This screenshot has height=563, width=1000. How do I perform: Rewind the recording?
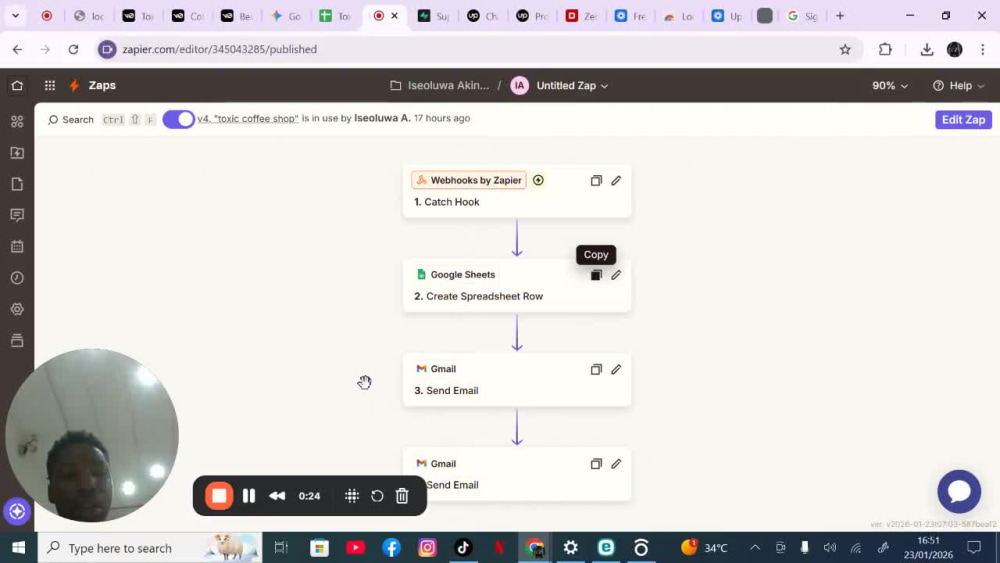(277, 496)
